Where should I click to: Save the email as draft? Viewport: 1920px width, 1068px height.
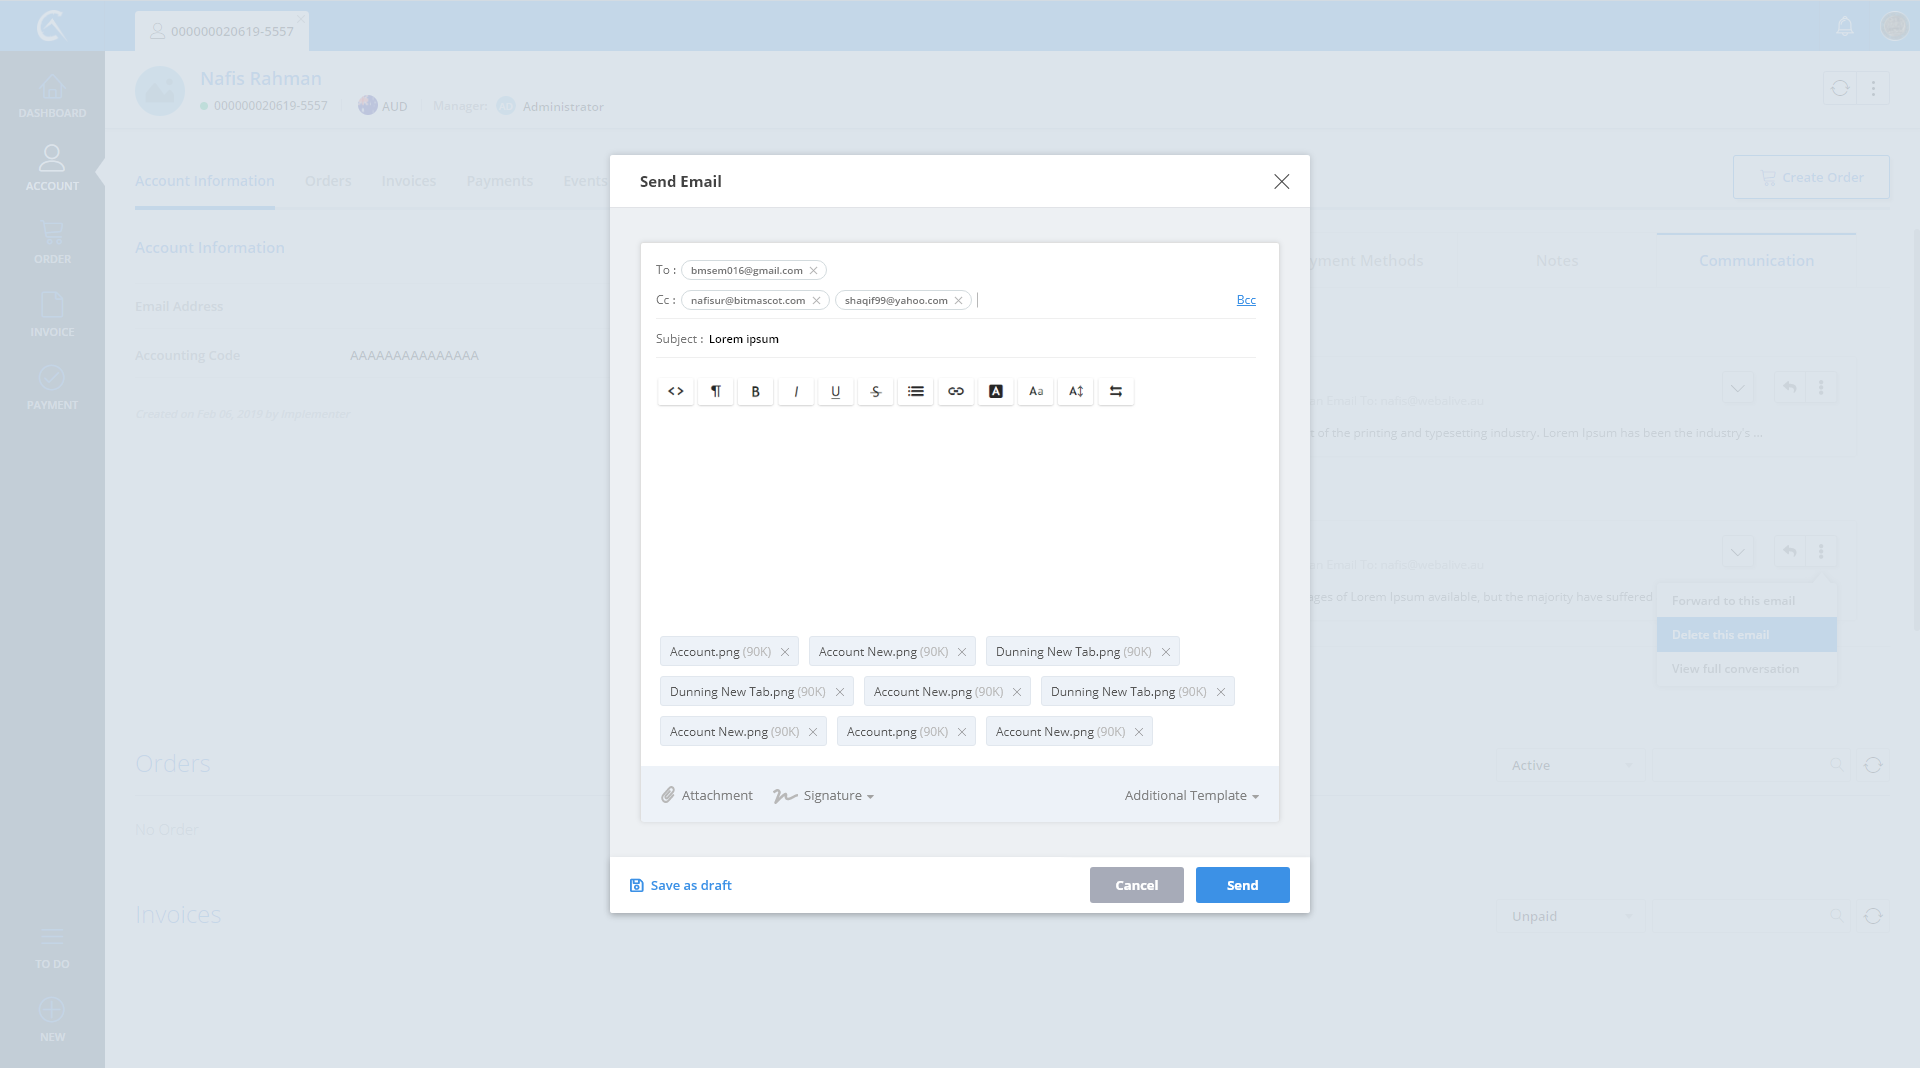(681, 885)
